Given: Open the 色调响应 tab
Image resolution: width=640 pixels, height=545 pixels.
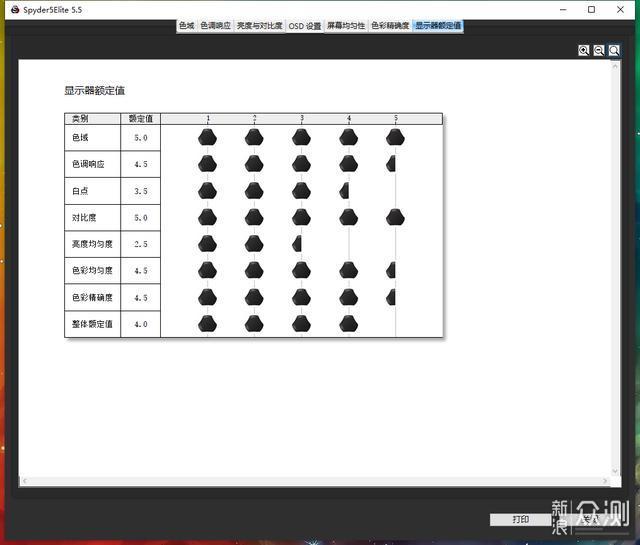Looking at the screenshot, I should (x=216, y=26).
